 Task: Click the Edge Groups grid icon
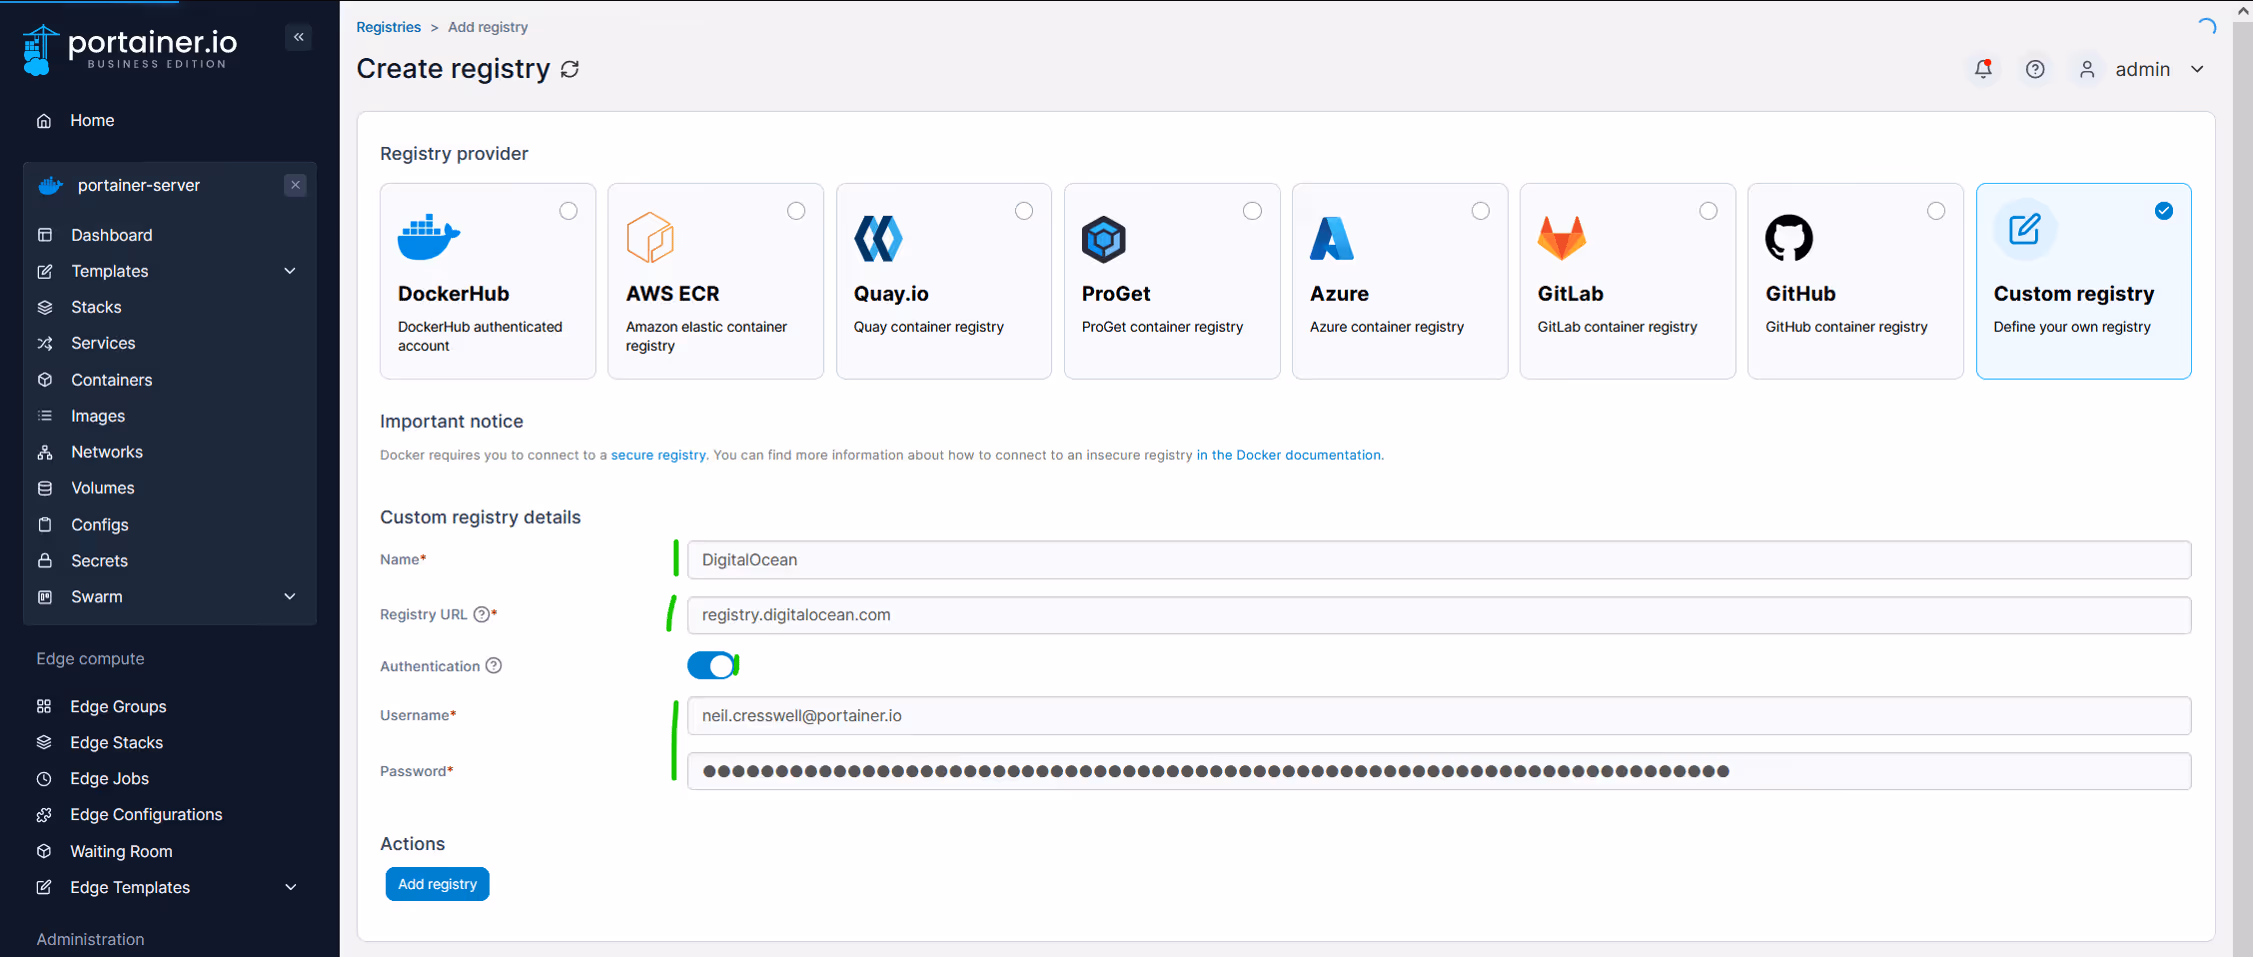pos(44,706)
